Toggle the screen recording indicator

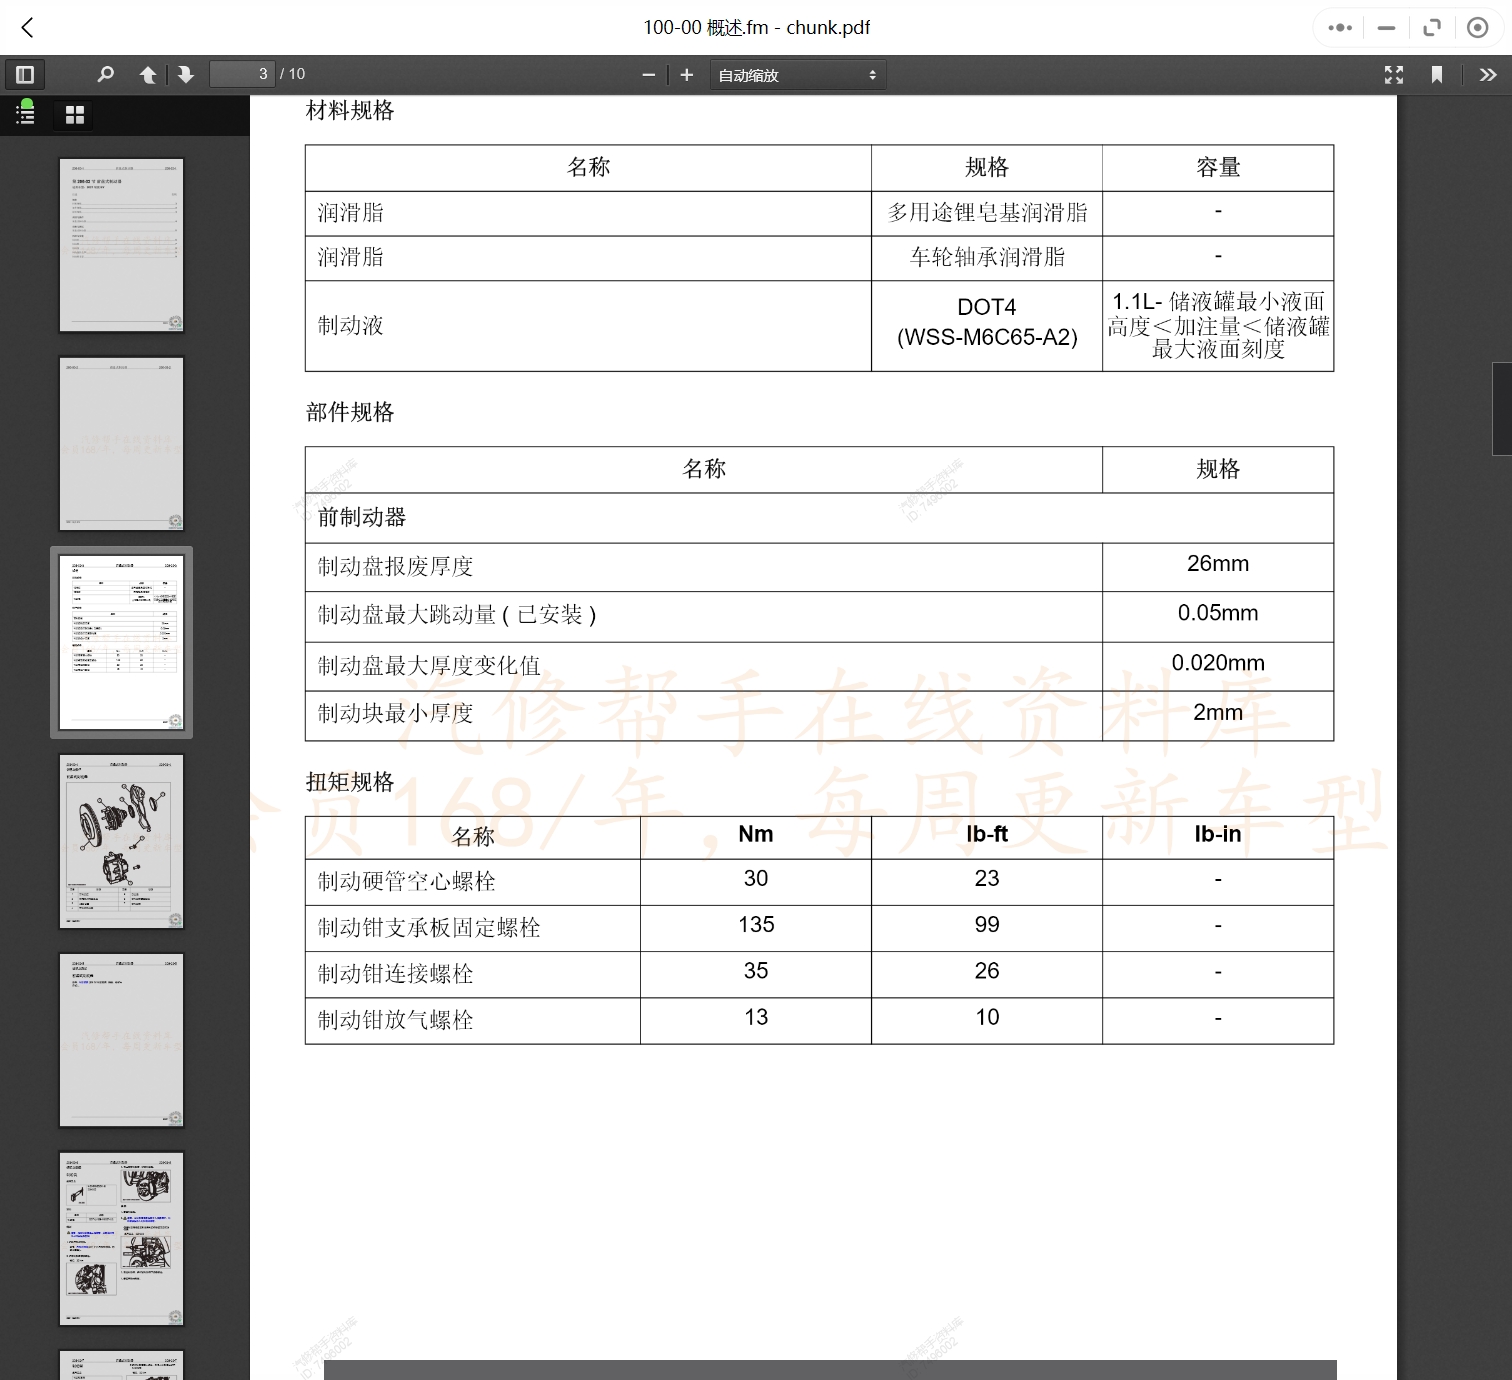click(1477, 27)
